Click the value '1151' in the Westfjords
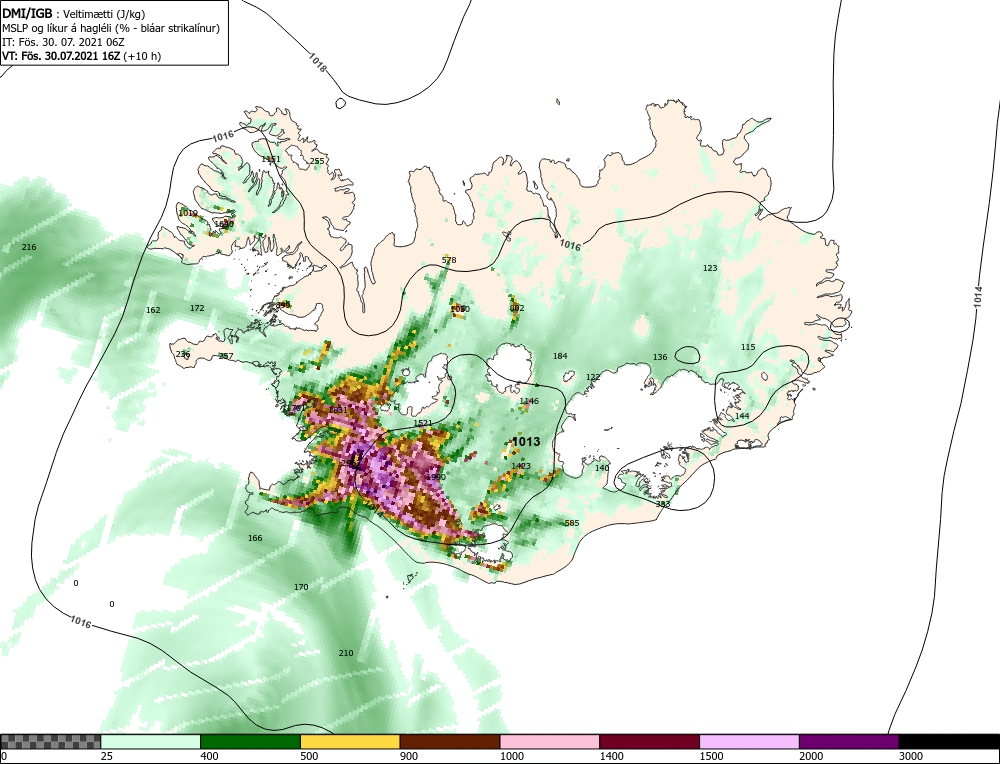The height and width of the screenshot is (764, 1000). (x=271, y=159)
